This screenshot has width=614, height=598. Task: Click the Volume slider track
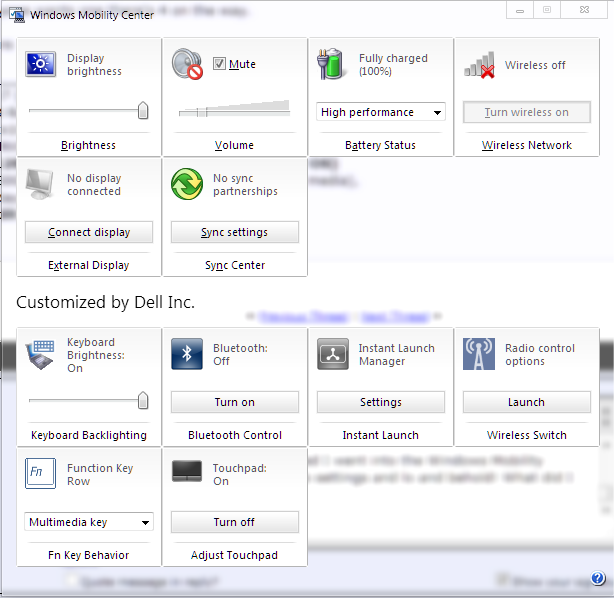234,113
